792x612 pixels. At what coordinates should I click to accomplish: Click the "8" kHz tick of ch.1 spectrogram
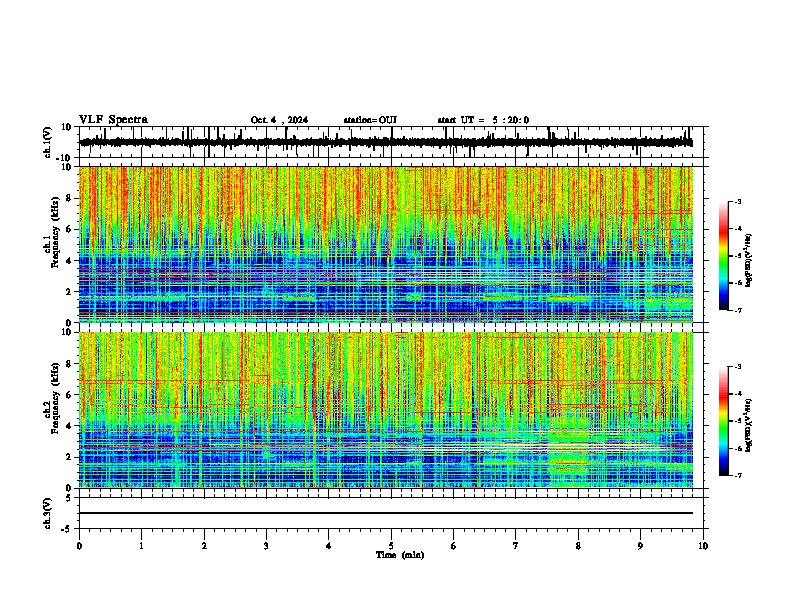pyautogui.click(x=70, y=198)
